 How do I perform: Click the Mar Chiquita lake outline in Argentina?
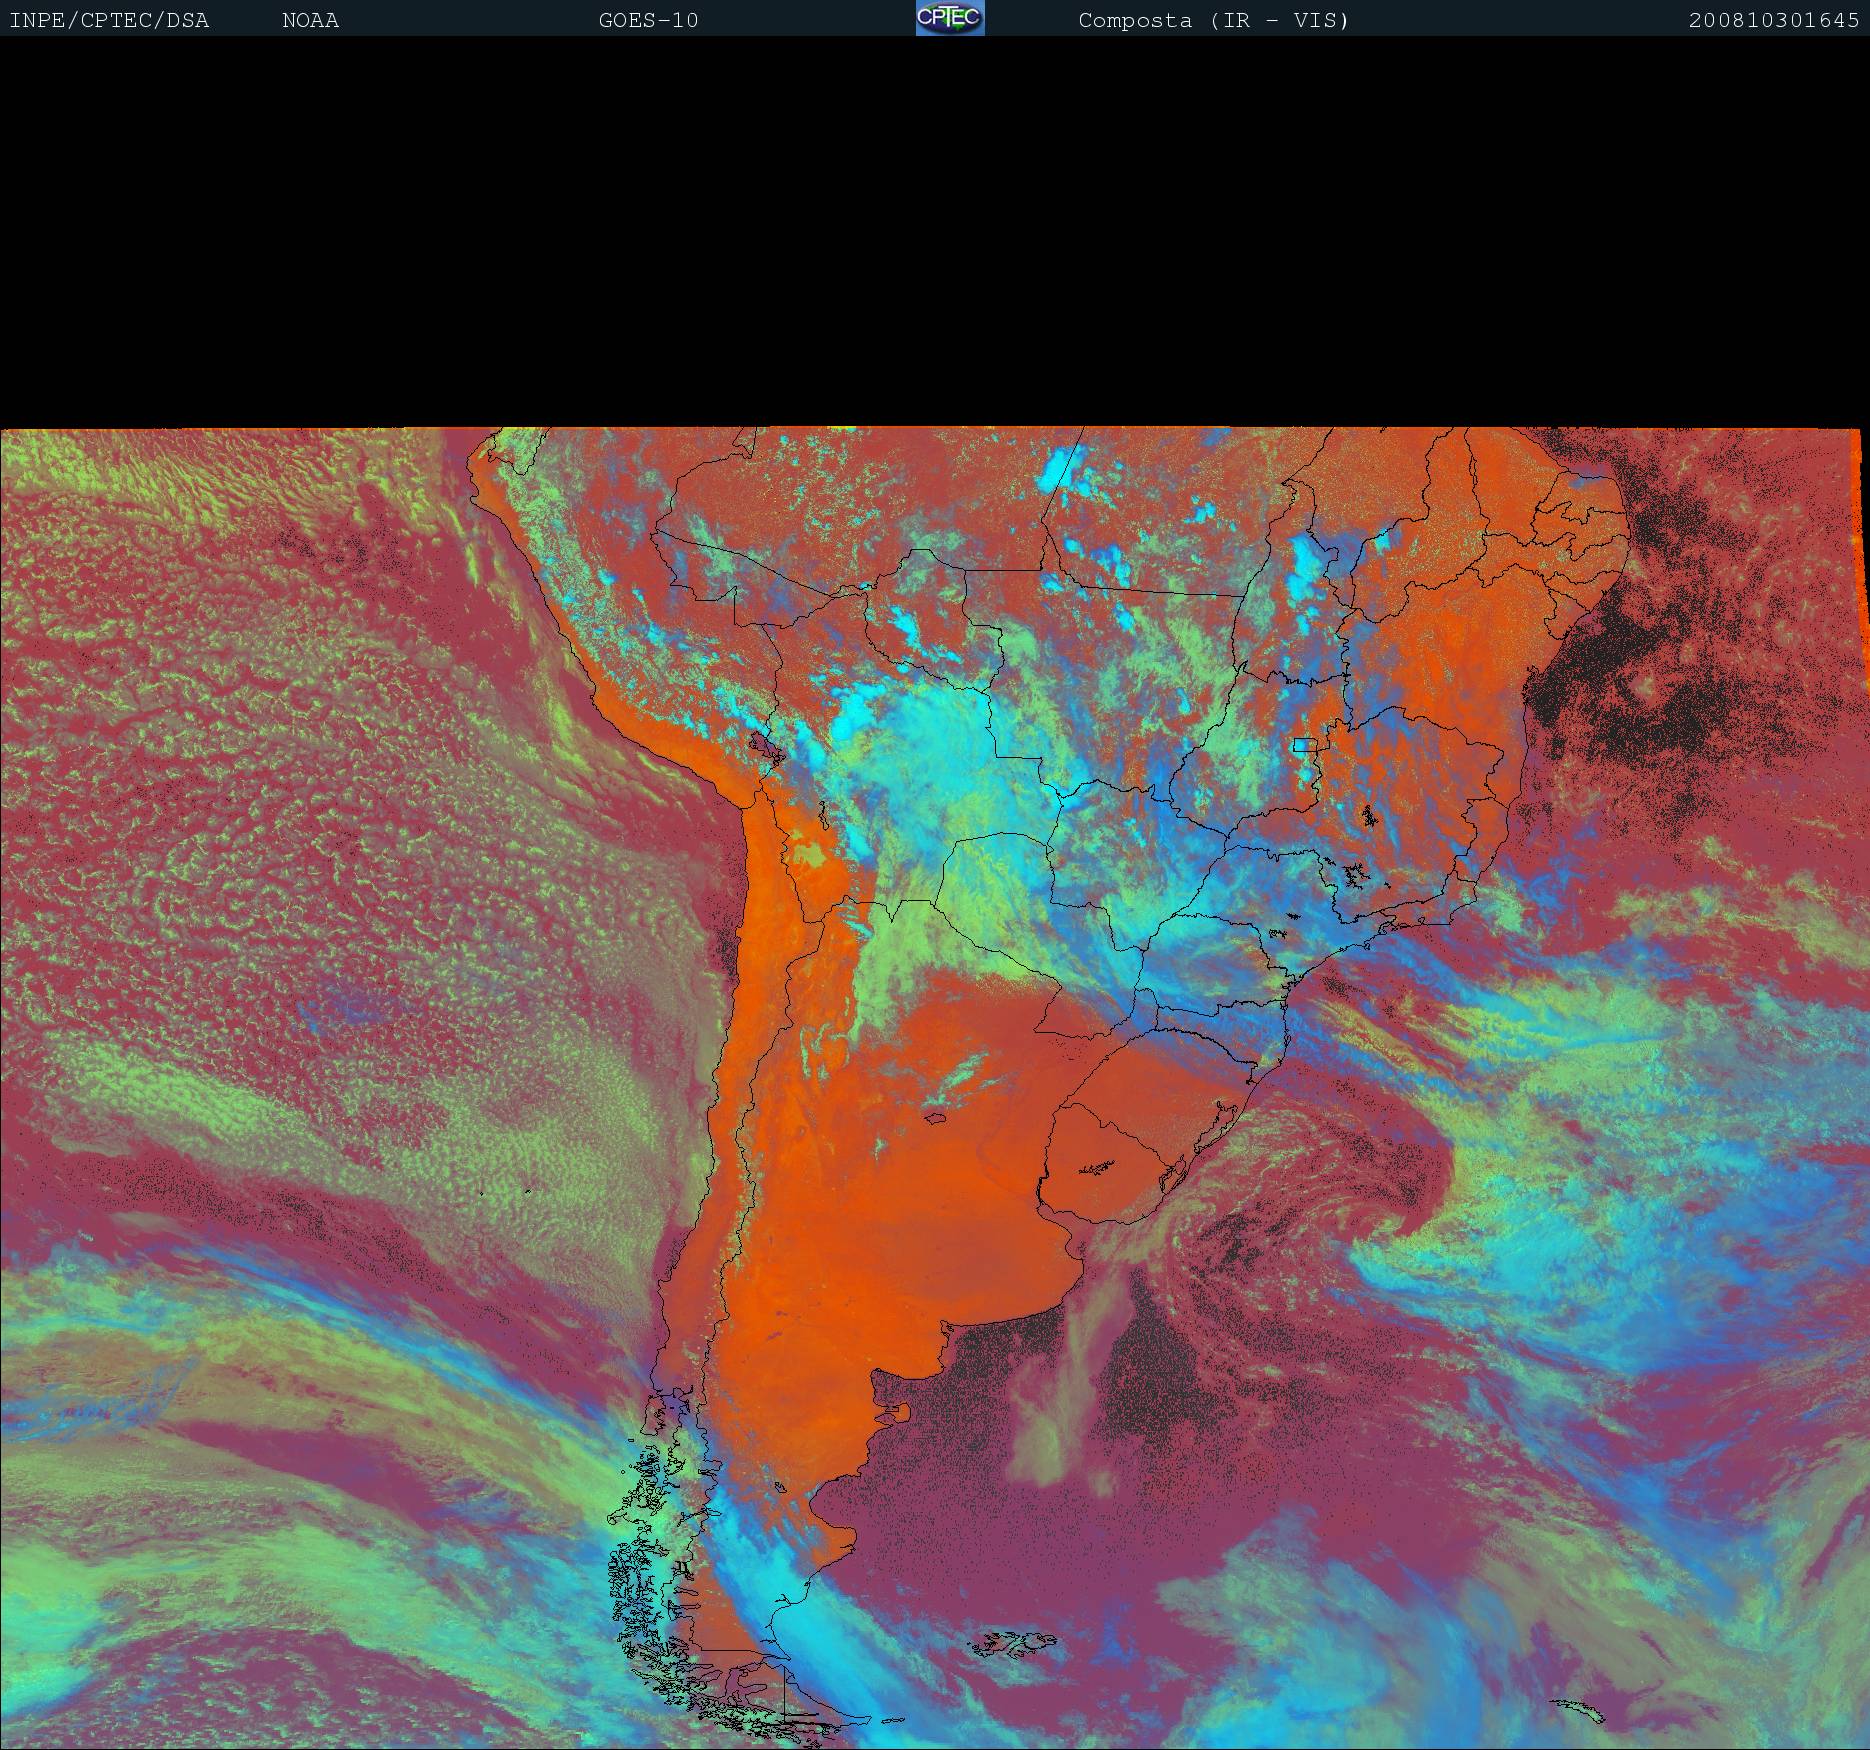(x=935, y=1119)
